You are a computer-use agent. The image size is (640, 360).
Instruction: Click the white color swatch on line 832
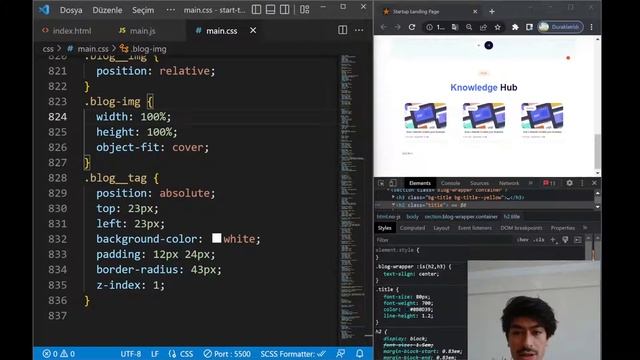(x=217, y=238)
